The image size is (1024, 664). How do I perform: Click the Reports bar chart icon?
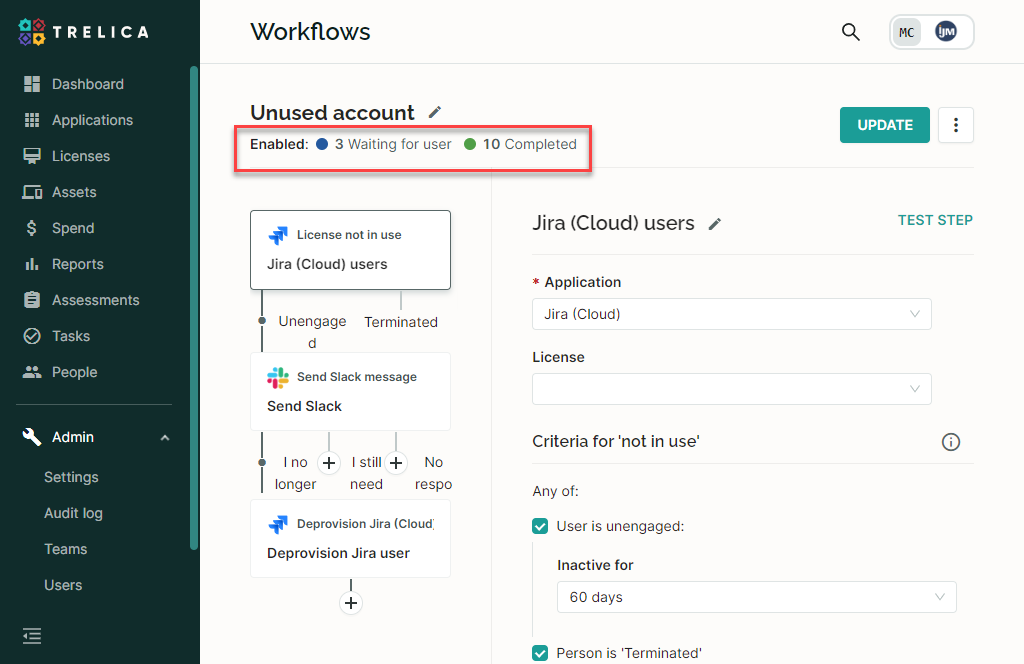(31, 264)
